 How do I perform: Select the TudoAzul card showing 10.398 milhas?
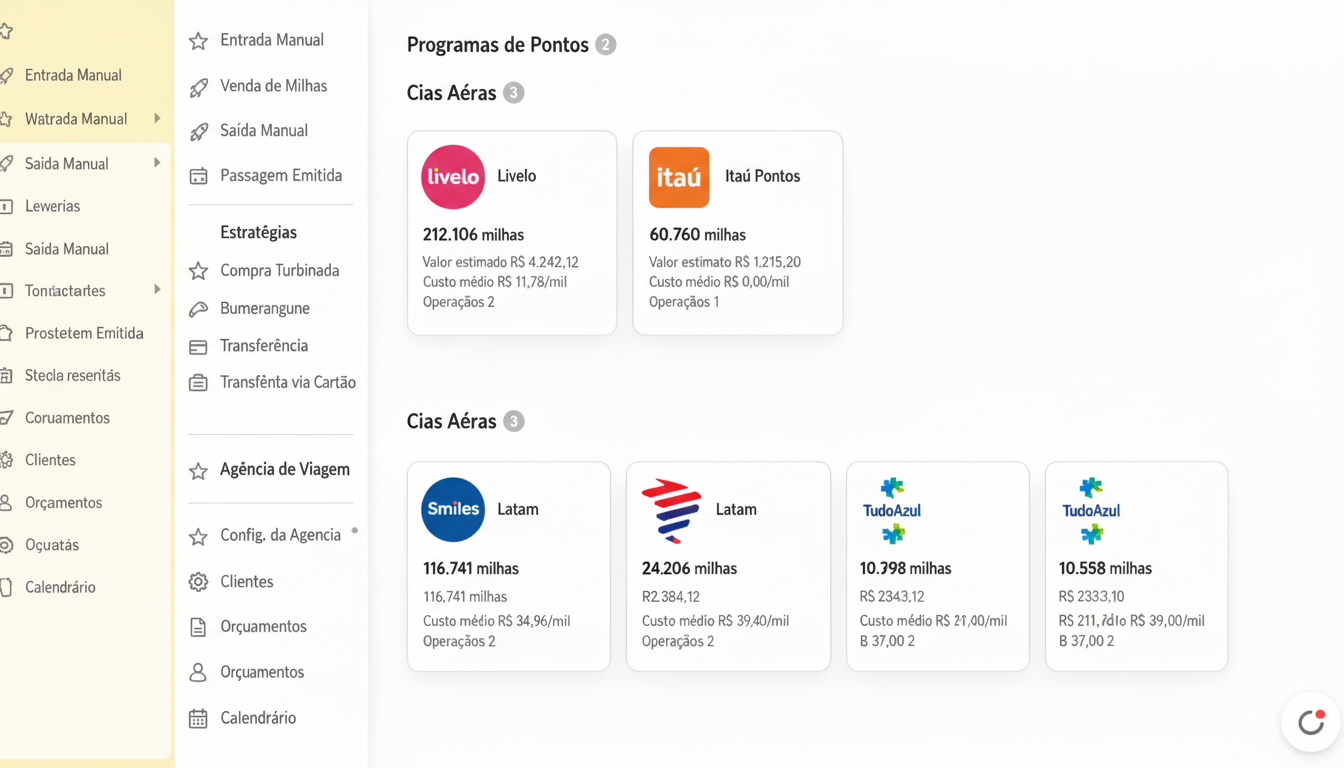(x=937, y=566)
